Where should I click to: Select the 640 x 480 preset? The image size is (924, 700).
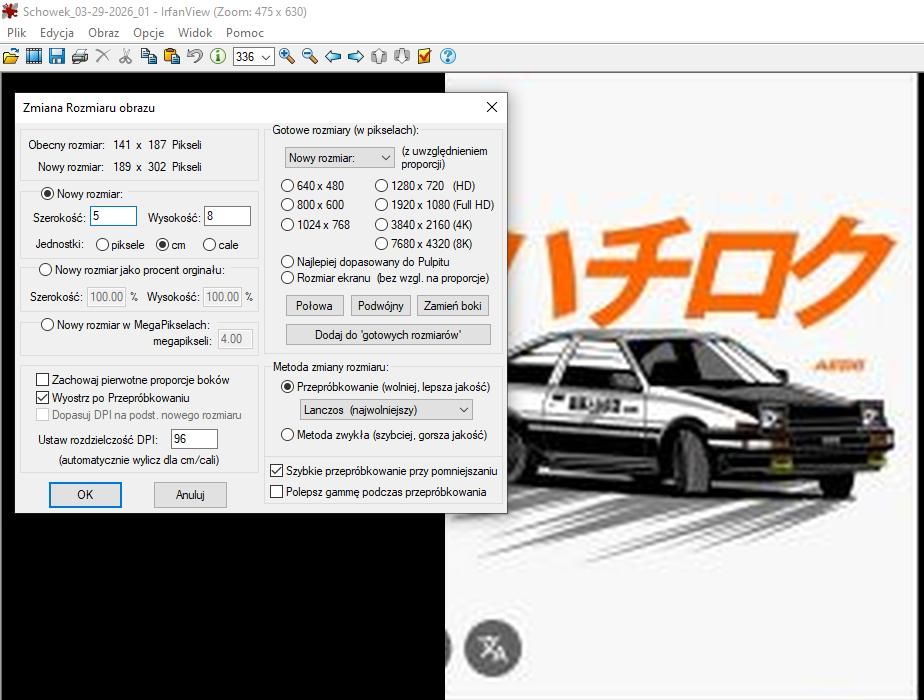click(x=287, y=186)
